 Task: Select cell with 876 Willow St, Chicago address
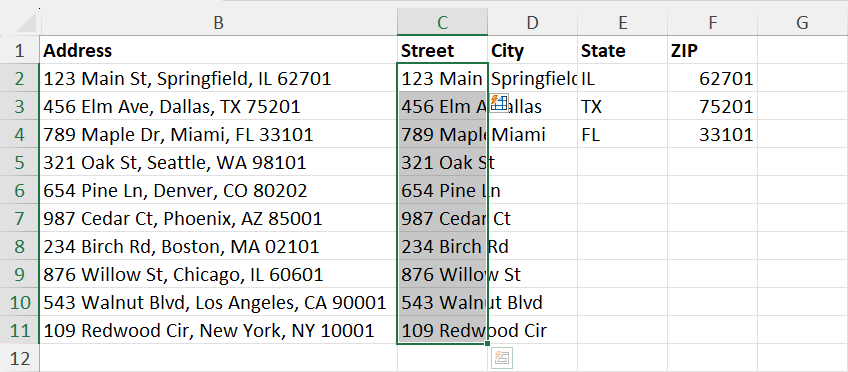[218, 274]
